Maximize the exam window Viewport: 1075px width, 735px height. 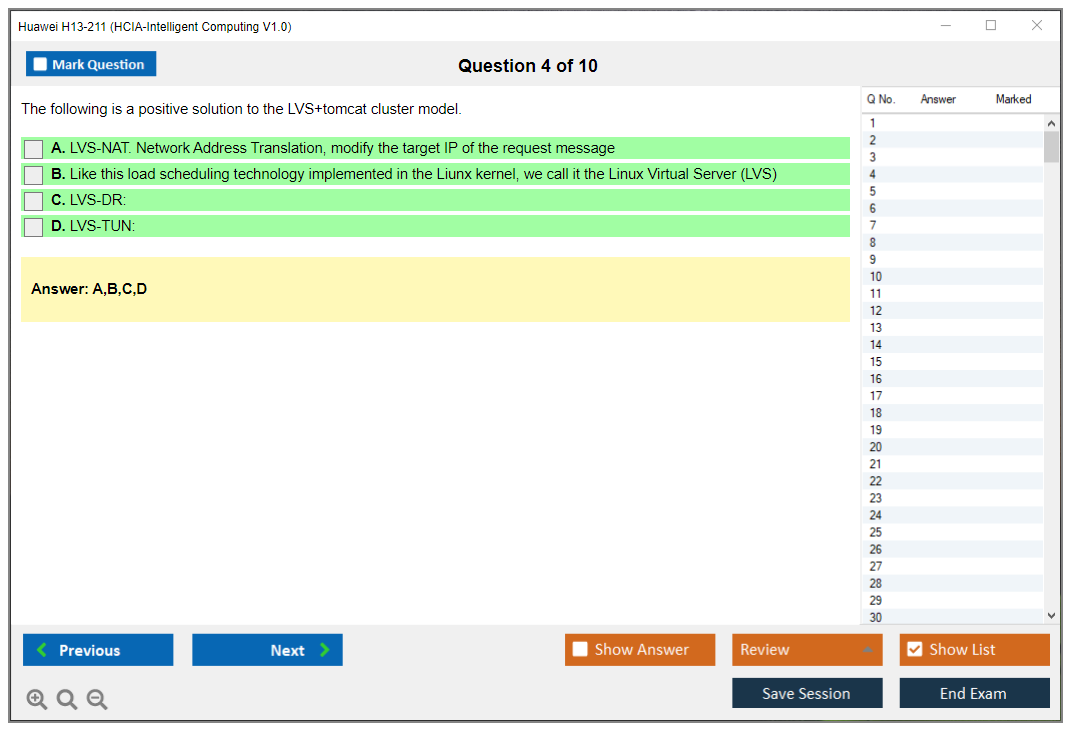[991, 26]
